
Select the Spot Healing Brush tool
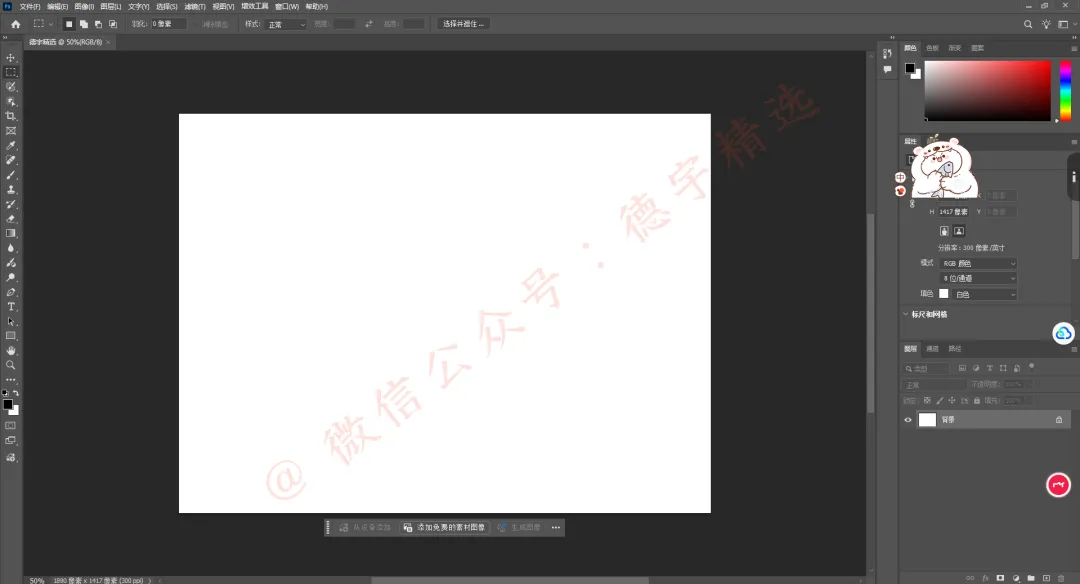11,160
